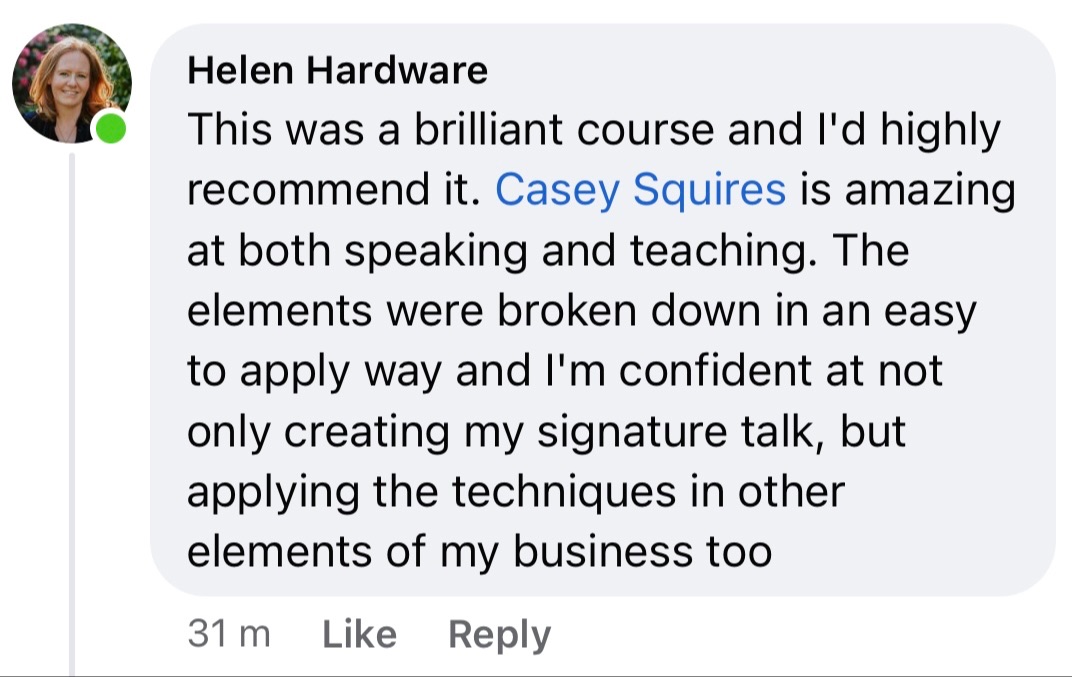This screenshot has width=1072, height=677.
Task: Click the word 'confident' in the comment
Action: coord(716,371)
